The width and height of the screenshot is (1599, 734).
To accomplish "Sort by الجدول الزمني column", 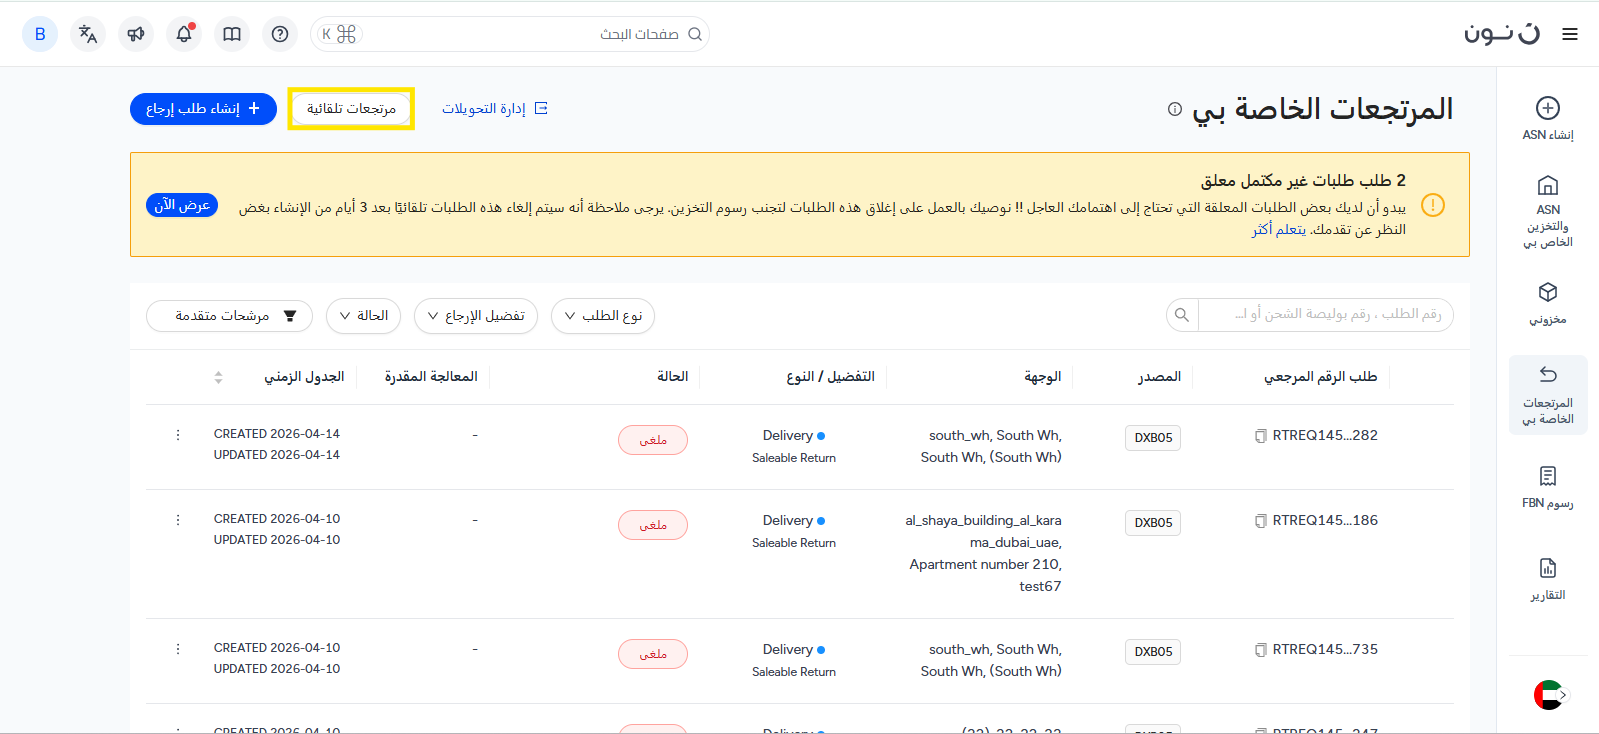I will coord(218,377).
